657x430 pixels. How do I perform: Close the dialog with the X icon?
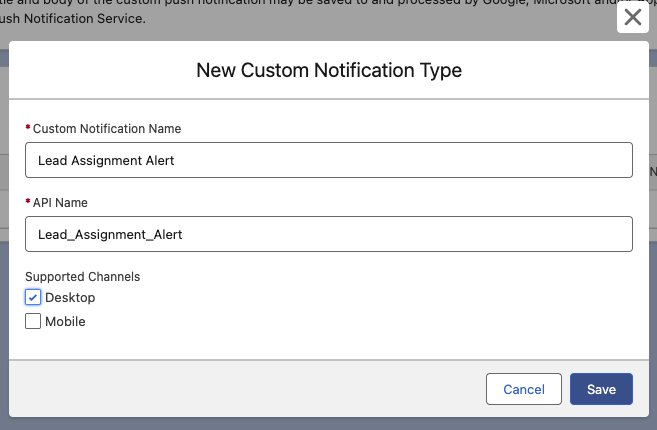[633, 18]
